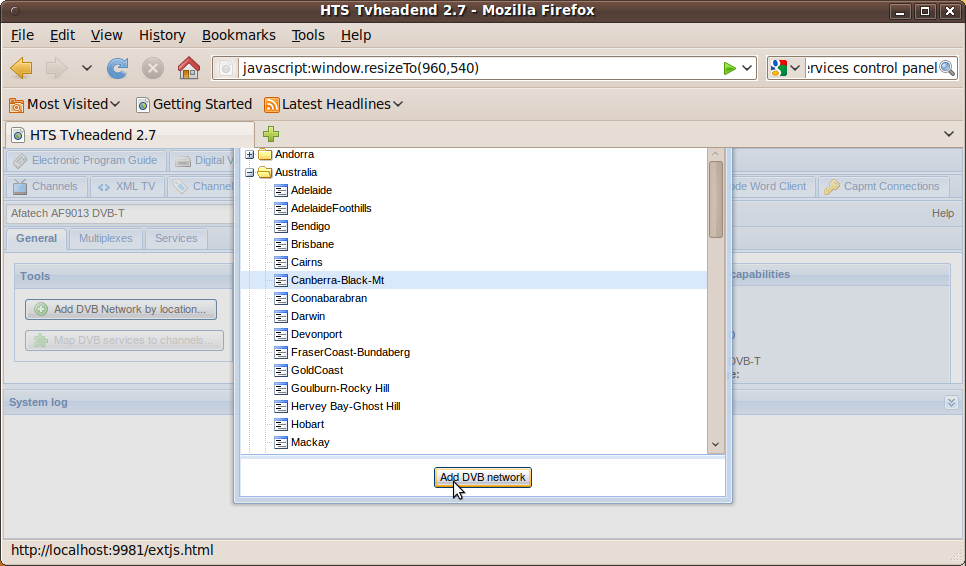Select the HTS Tvheadend 2.7 browser tab

tap(130, 135)
